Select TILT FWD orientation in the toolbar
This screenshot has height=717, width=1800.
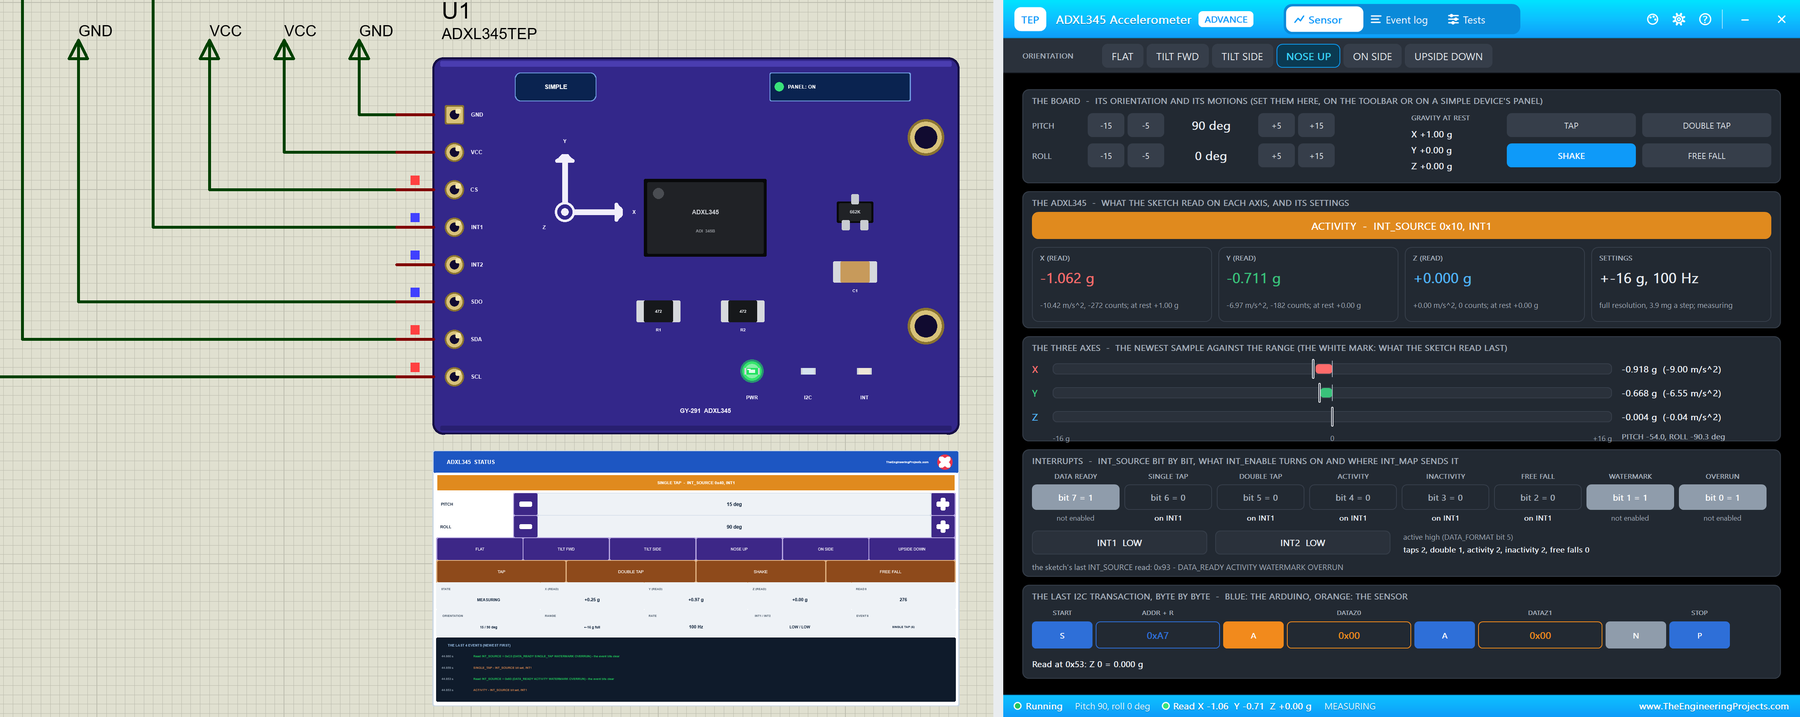click(x=1177, y=56)
